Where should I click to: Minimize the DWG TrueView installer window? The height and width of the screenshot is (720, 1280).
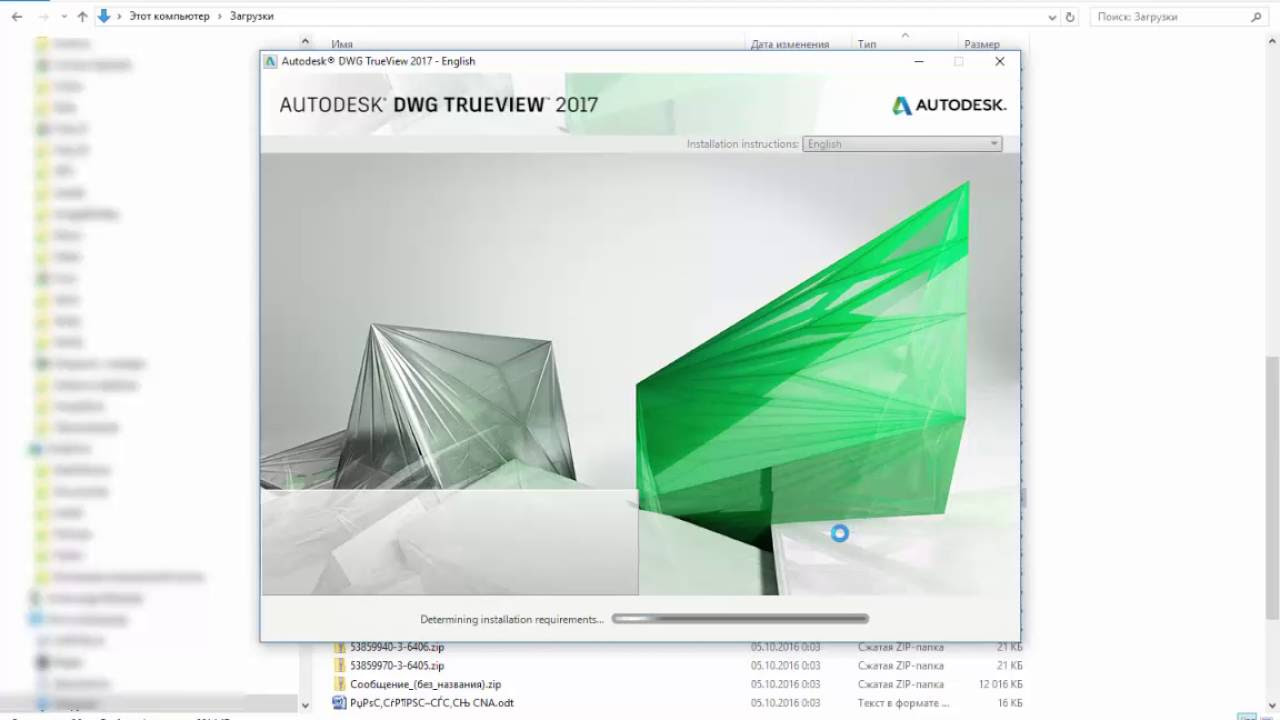coord(918,61)
